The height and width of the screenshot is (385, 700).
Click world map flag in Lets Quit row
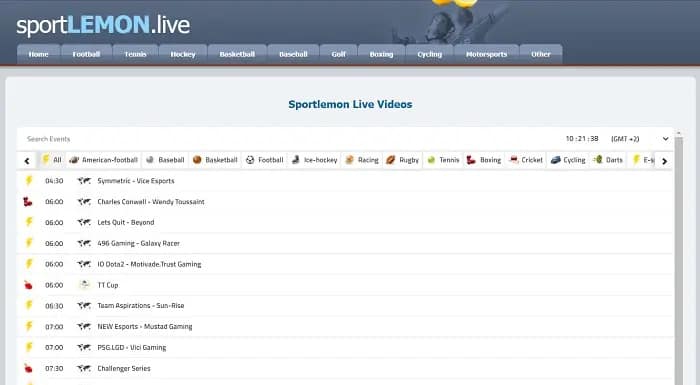coord(84,222)
